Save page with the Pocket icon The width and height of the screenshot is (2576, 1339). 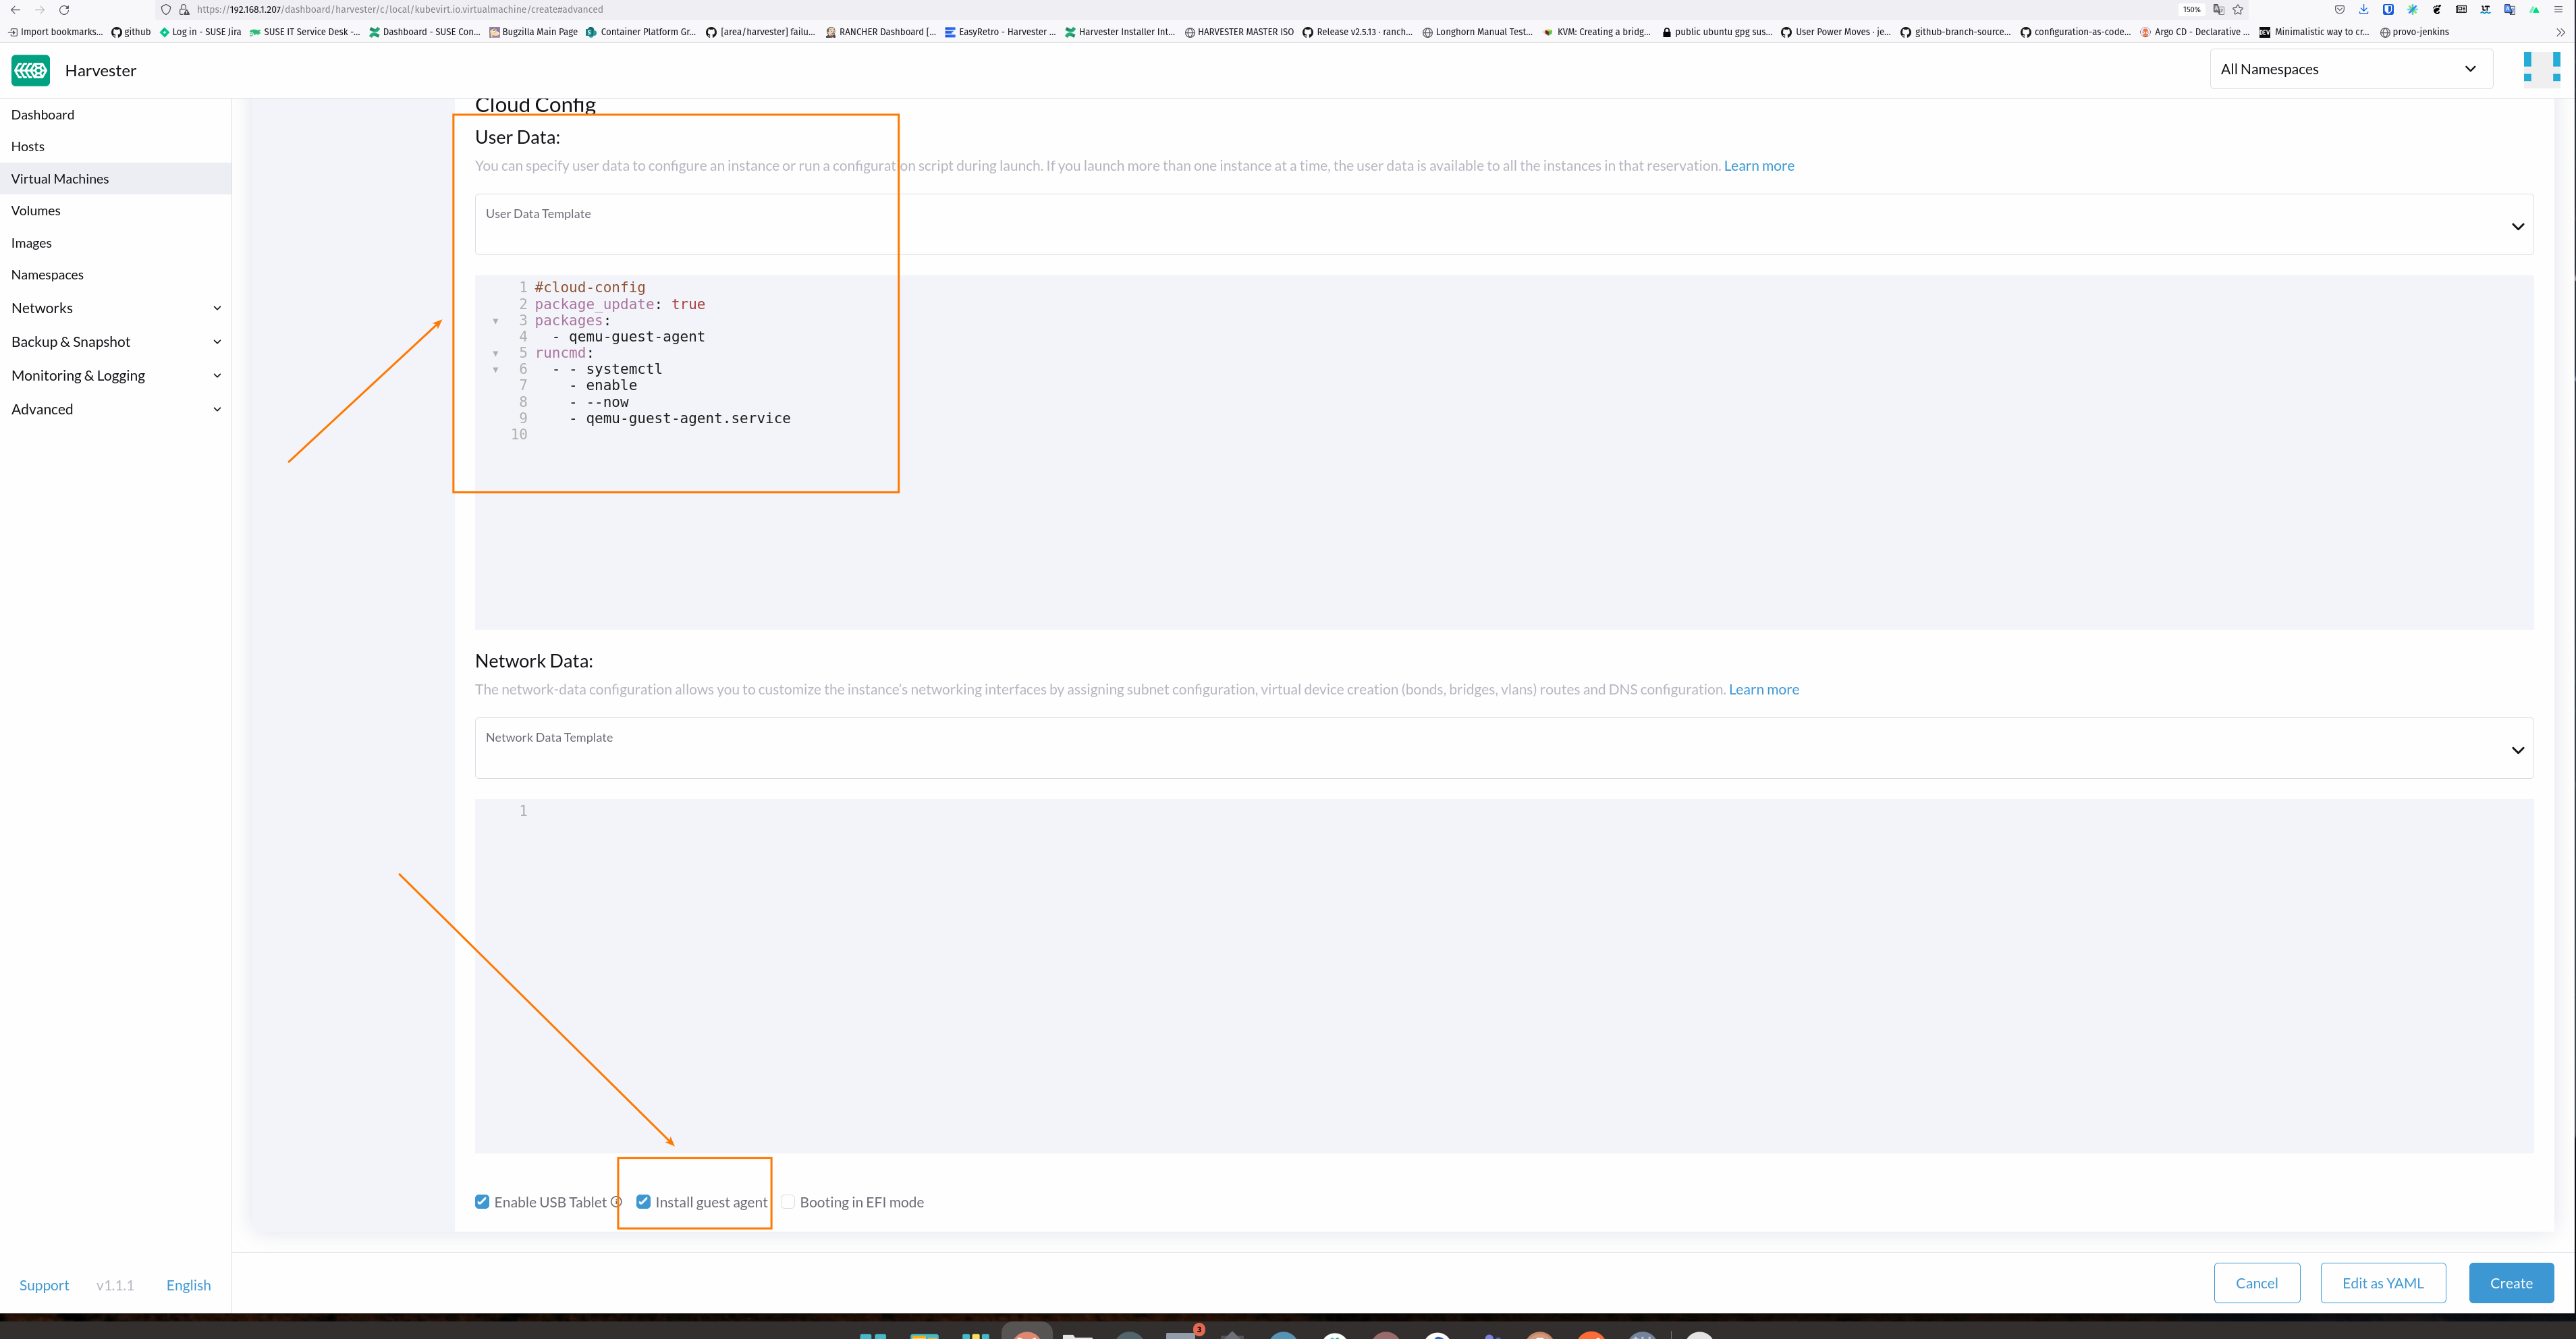[x=2340, y=9]
